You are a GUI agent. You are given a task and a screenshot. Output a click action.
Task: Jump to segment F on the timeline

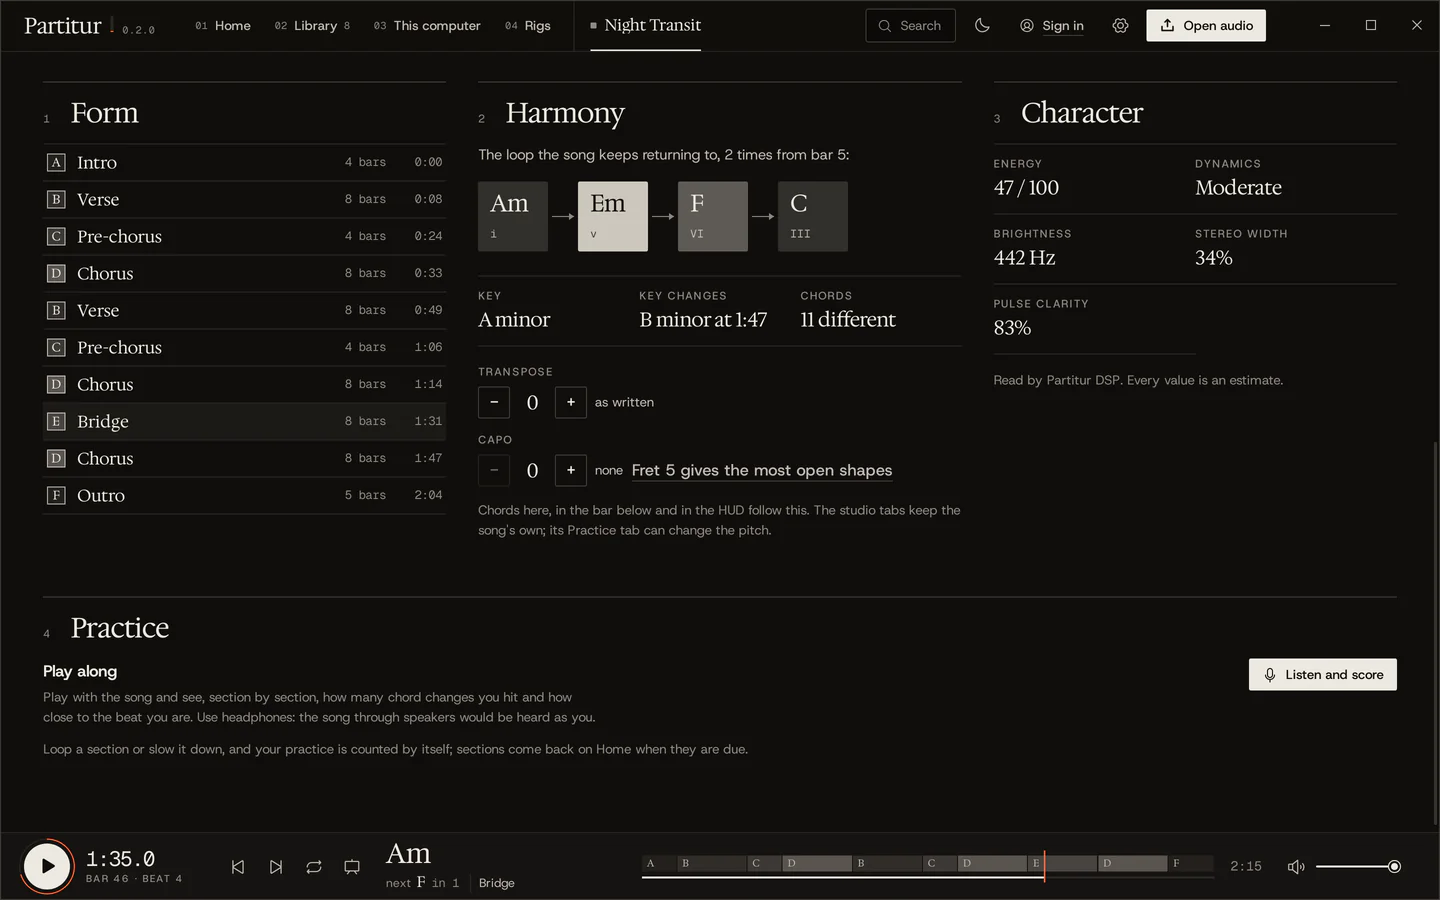click(x=1190, y=863)
